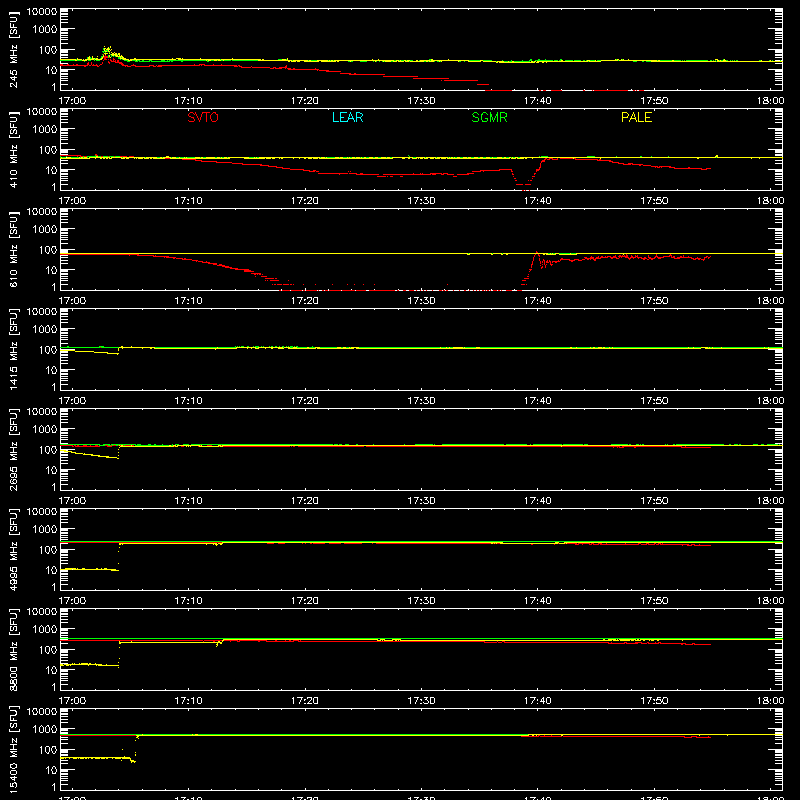Click the 1415 MHz [SFU] axis title
800x800 pixels.
point(13,349)
